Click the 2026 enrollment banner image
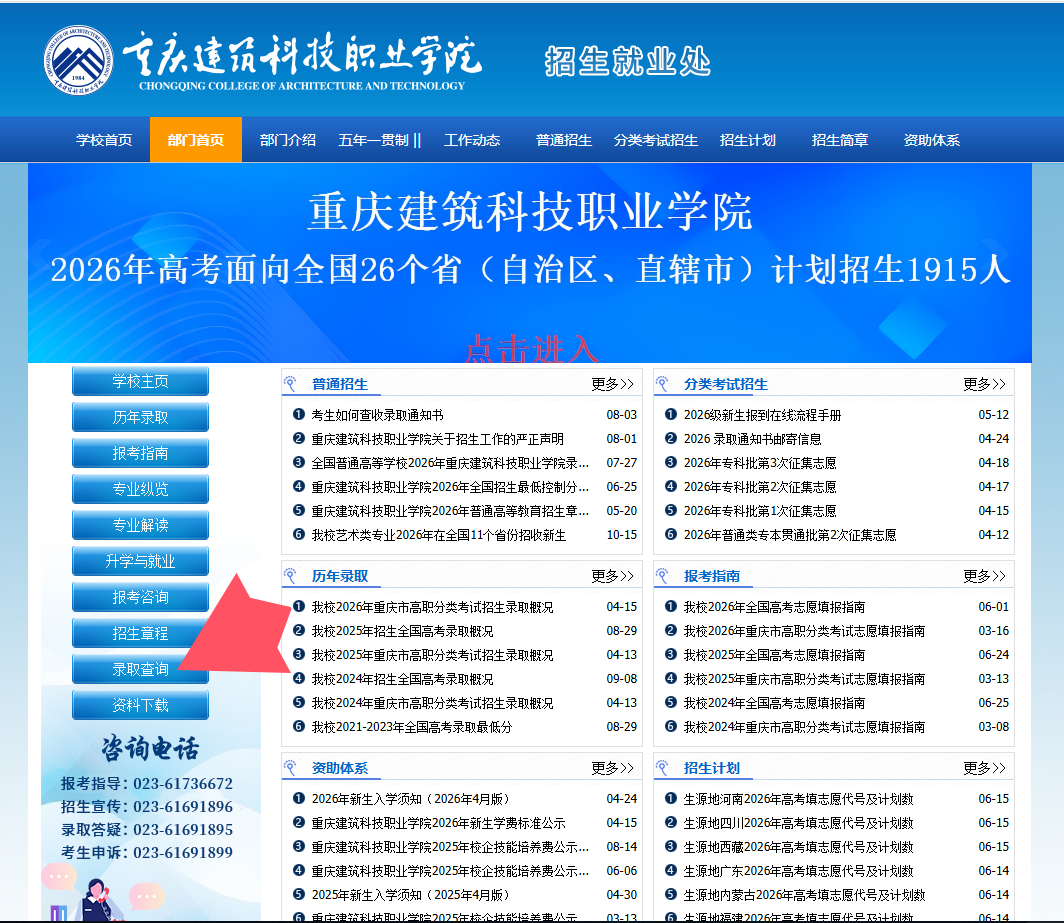Image resolution: width=1064 pixels, height=923 pixels. (529, 263)
